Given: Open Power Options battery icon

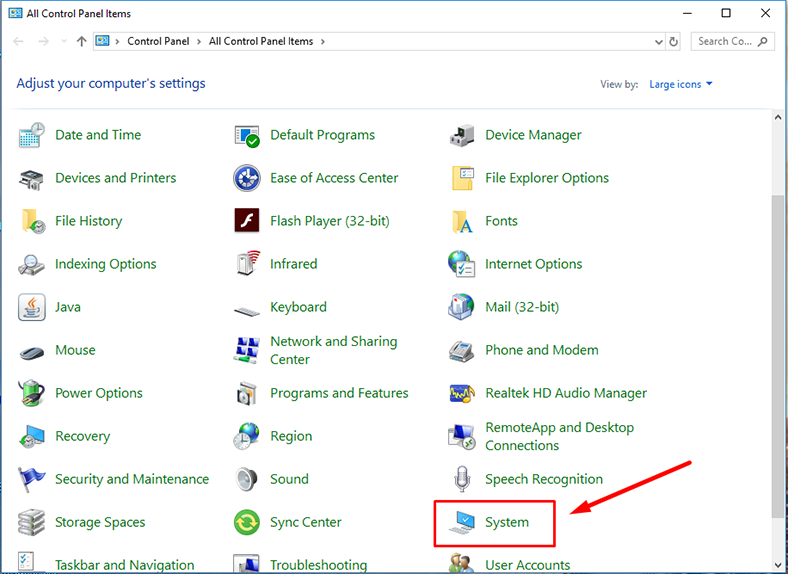Looking at the screenshot, I should tap(32, 393).
